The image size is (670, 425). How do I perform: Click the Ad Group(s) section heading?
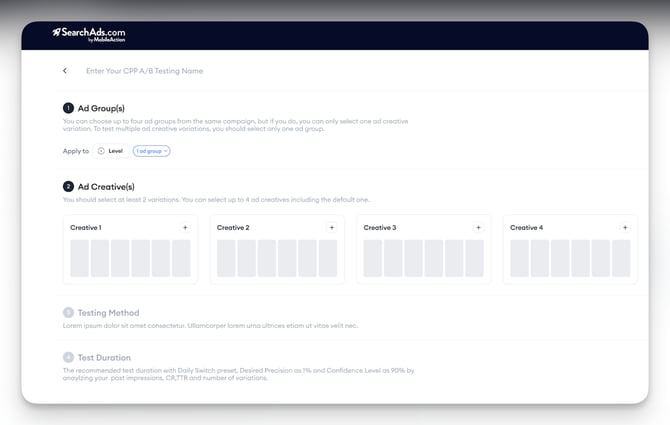pyautogui.click(x=101, y=108)
